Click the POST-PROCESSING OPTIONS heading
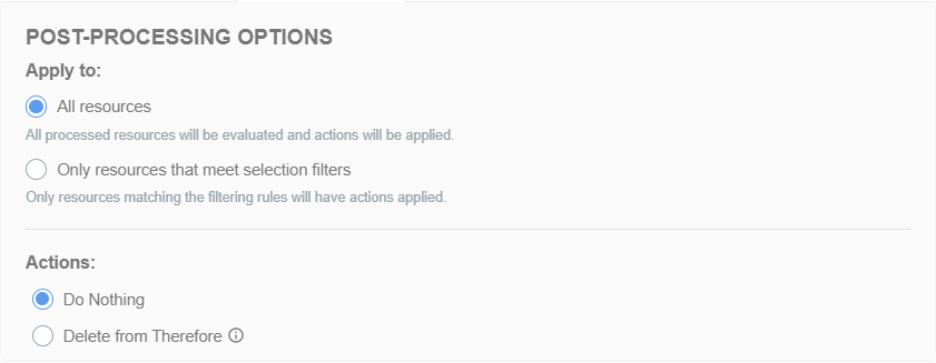The width and height of the screenshot is (936, 363). point(179,37)
